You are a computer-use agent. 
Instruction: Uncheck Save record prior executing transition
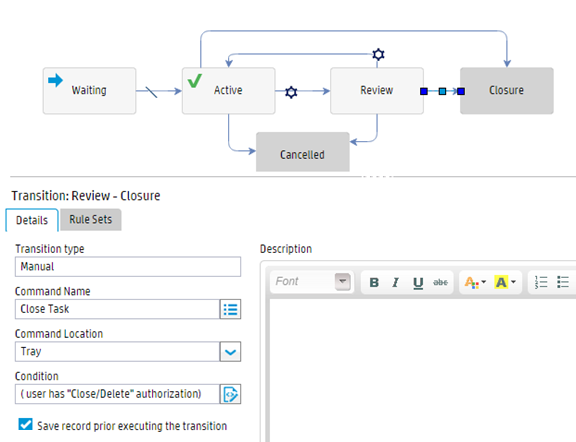tap(25, 424)
